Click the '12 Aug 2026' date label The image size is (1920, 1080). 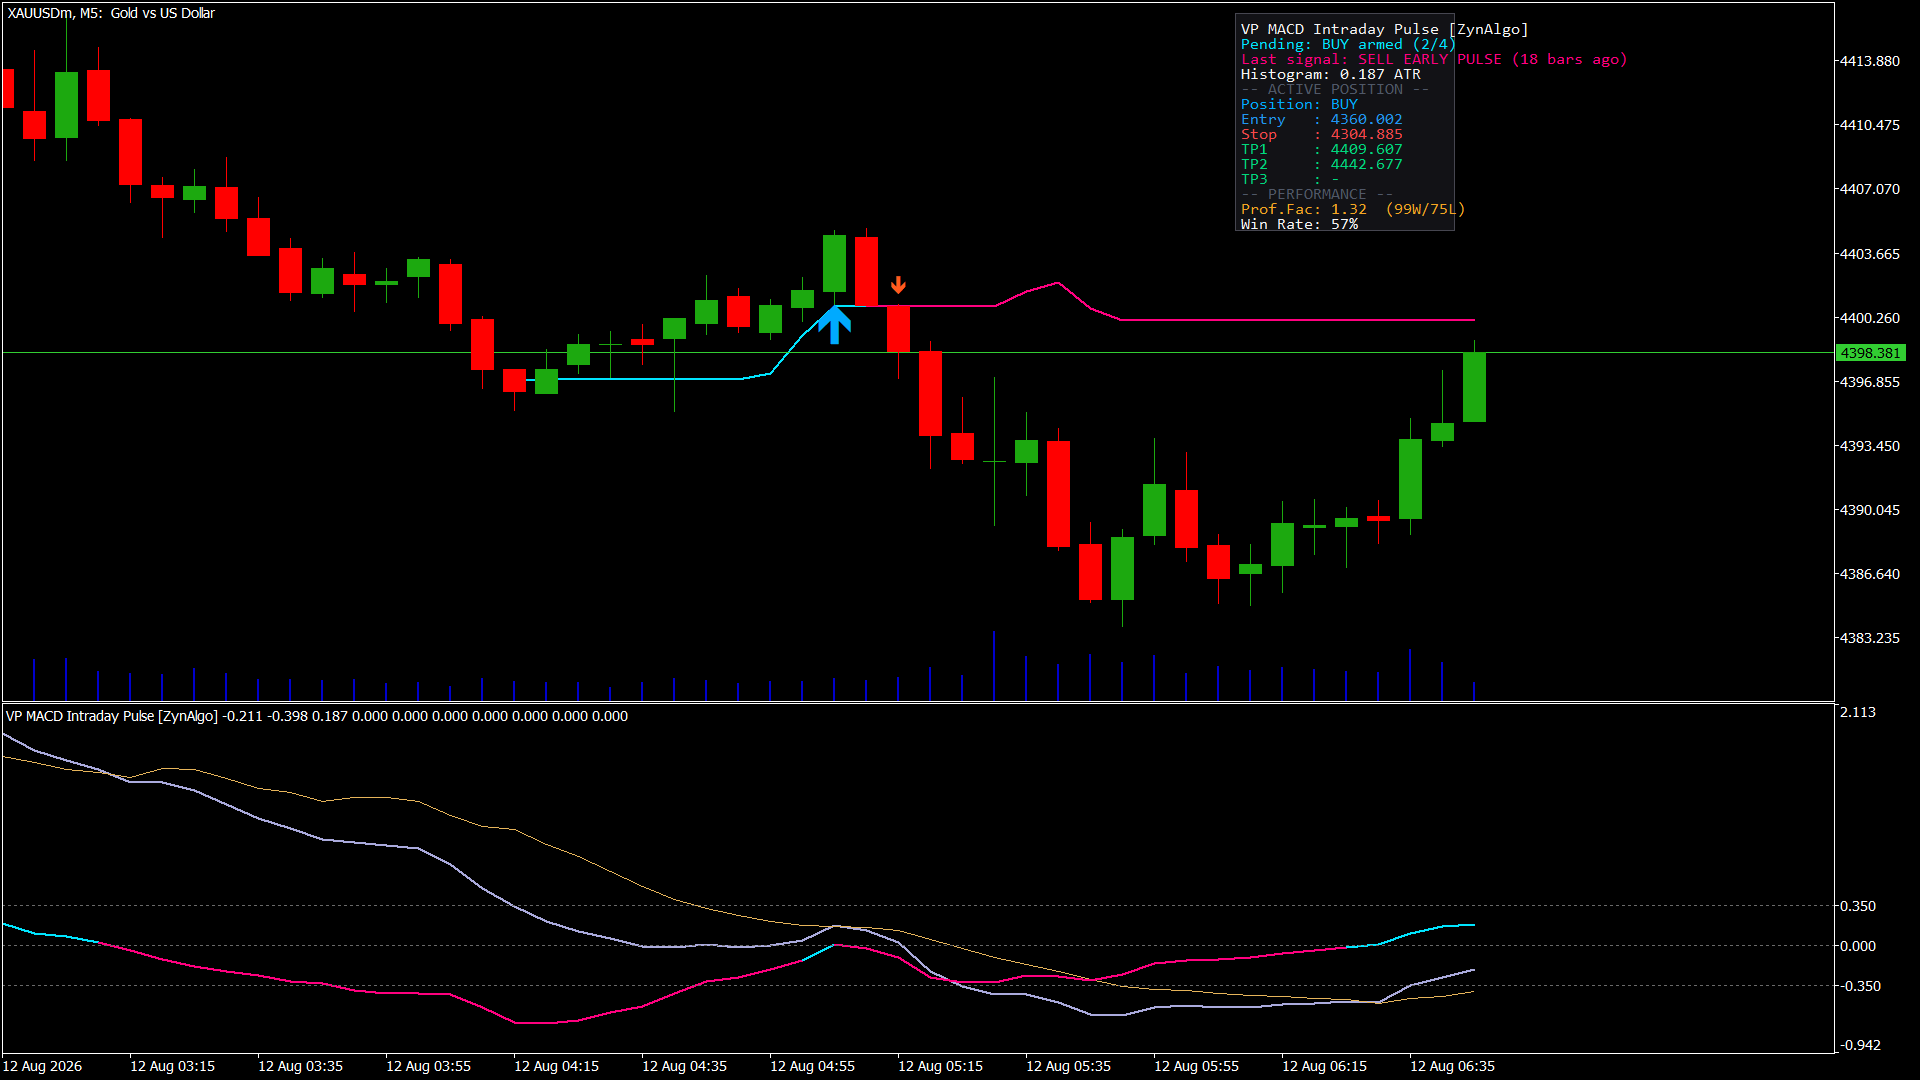point(42,1066)
